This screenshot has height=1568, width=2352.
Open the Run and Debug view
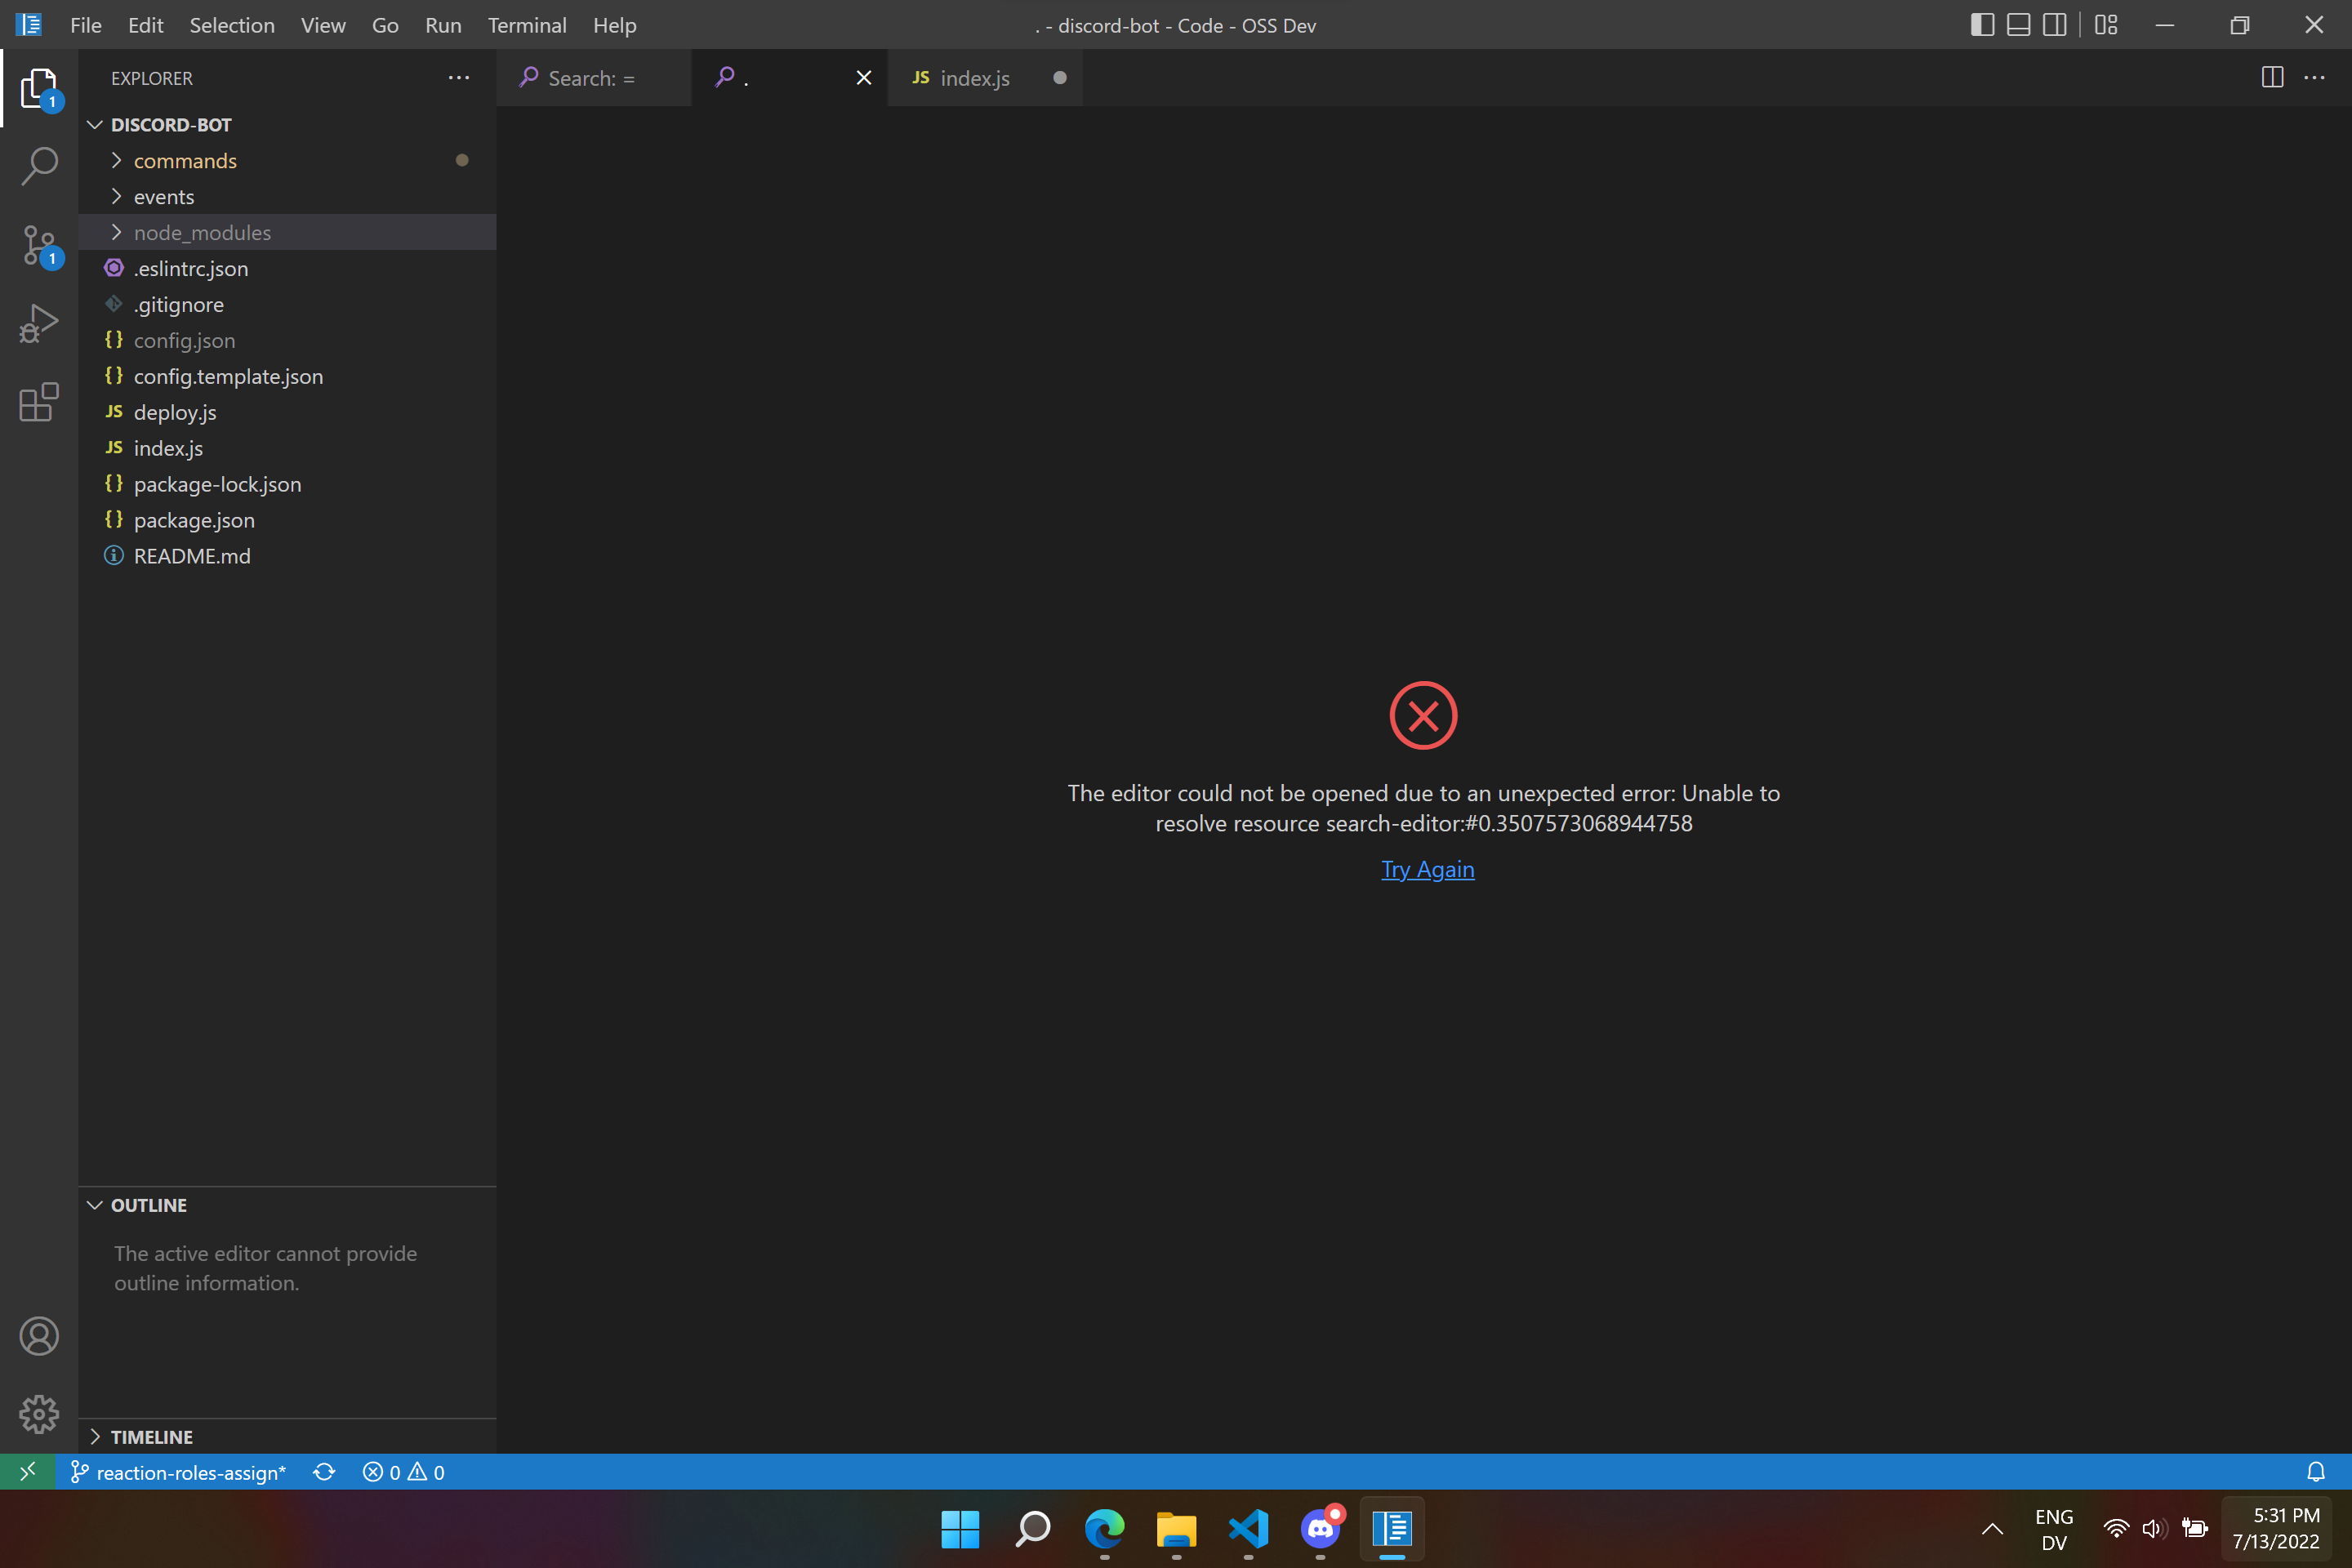(x=39, y=322)
